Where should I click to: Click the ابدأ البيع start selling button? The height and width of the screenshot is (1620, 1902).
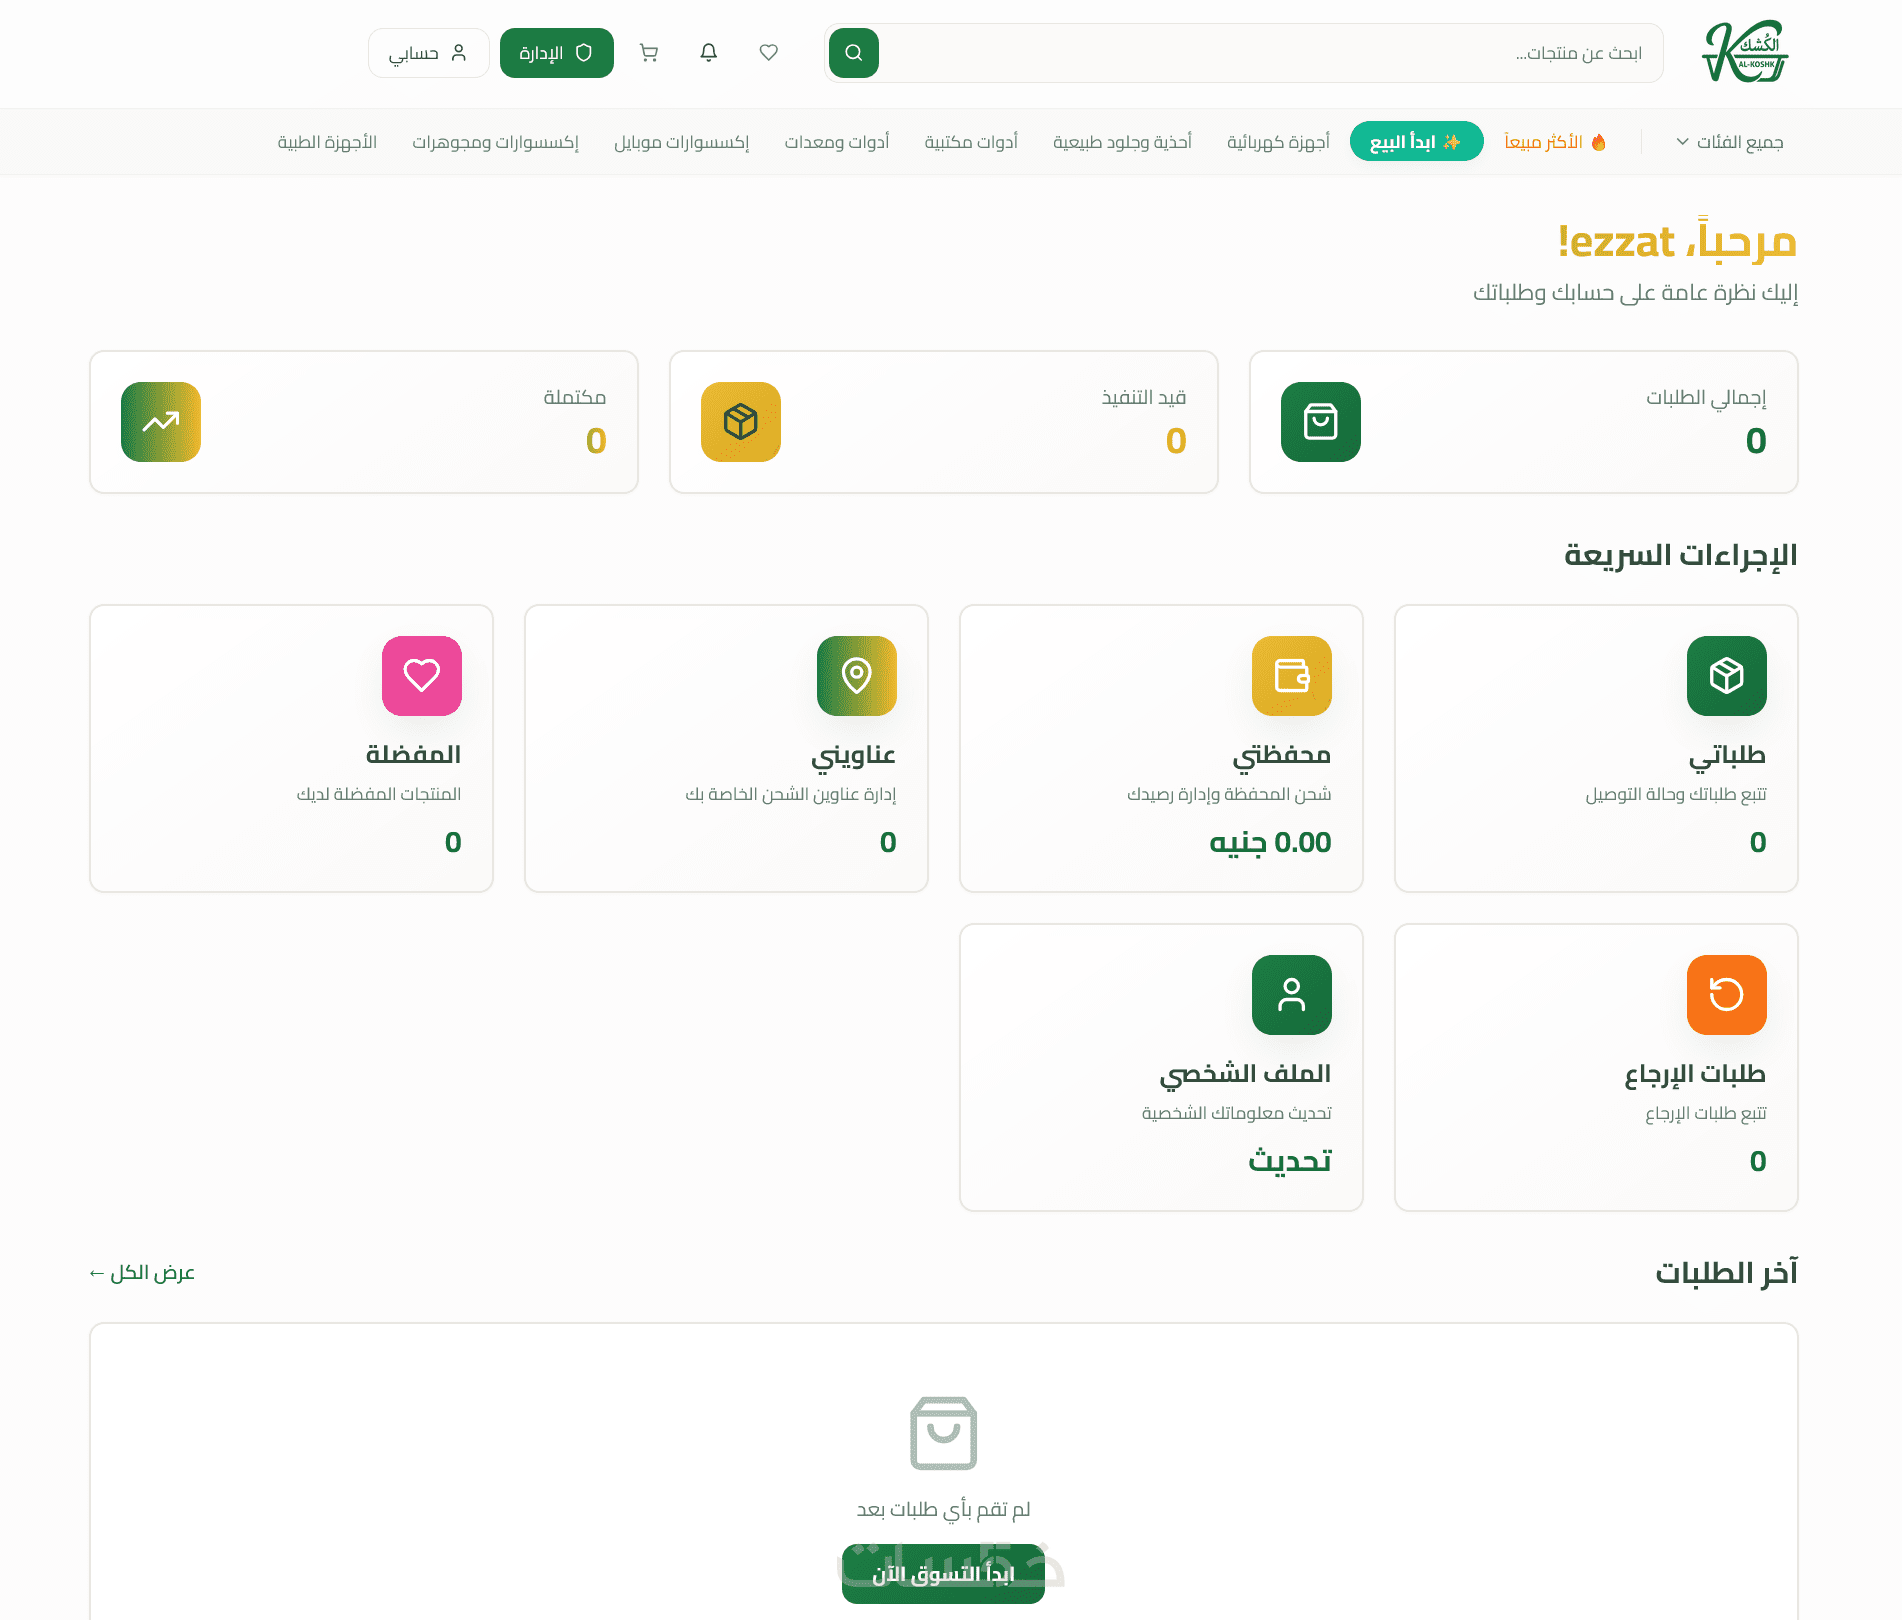[1416, 142]
